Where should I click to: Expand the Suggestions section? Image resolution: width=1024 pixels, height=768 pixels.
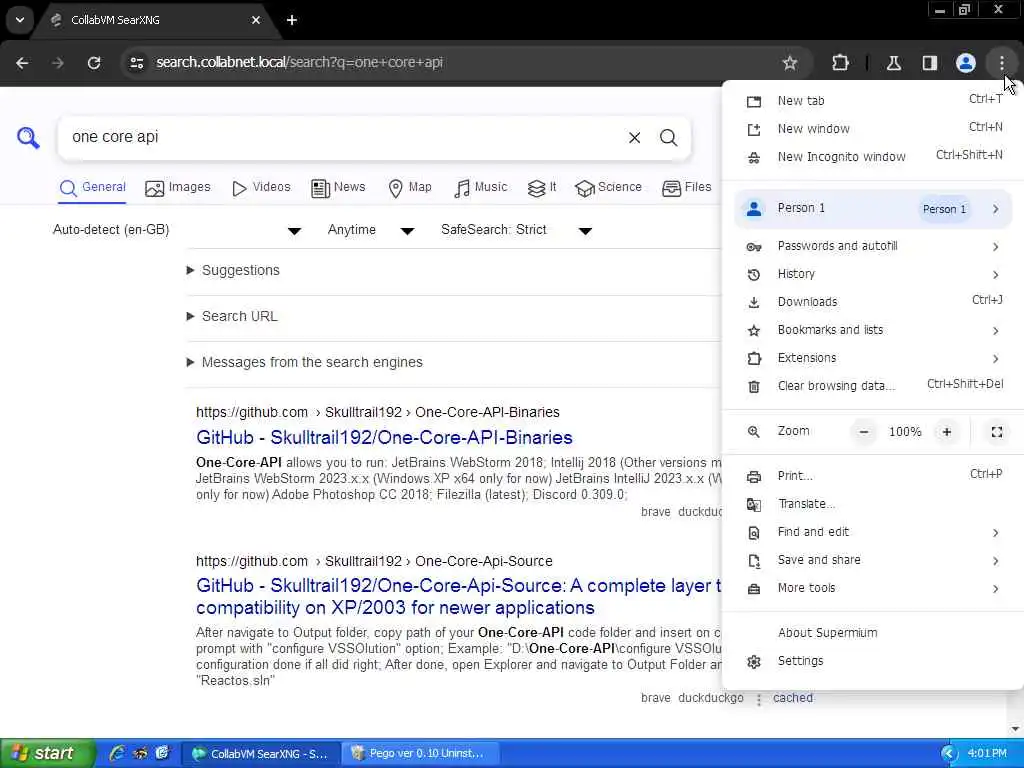pyautogui.click(x=233, y=270)
